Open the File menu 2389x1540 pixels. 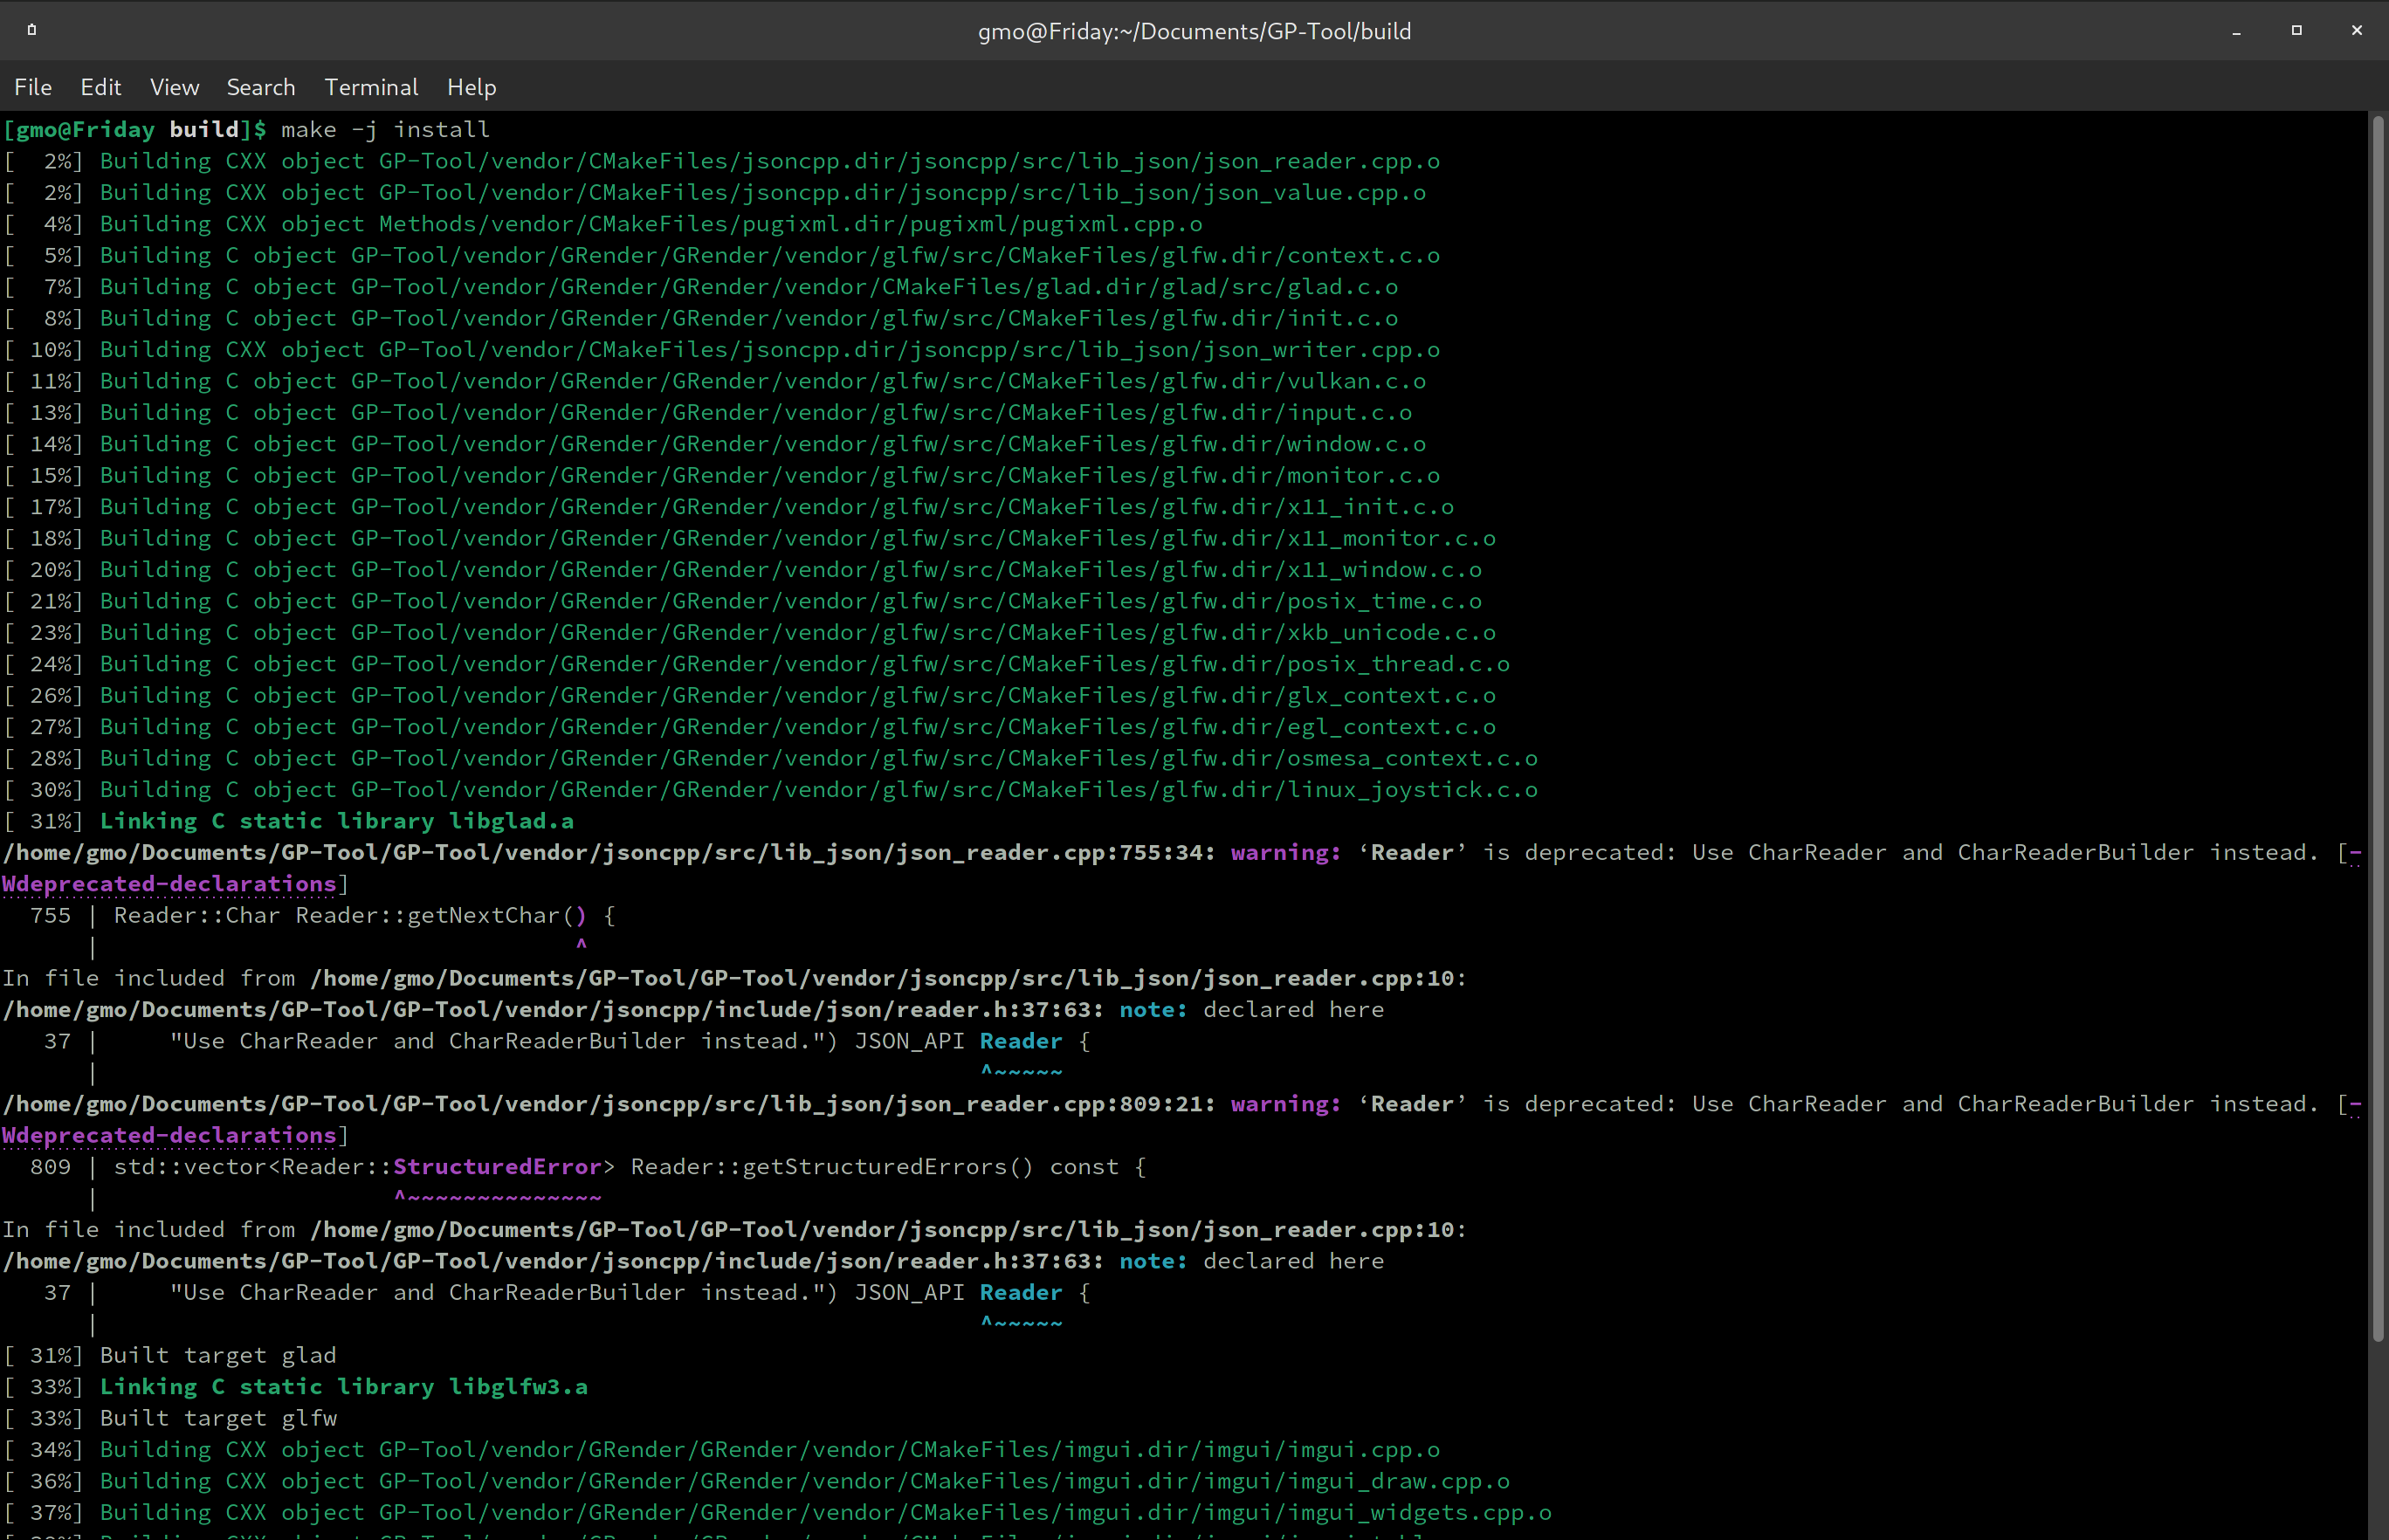click(x=32, y=87)
